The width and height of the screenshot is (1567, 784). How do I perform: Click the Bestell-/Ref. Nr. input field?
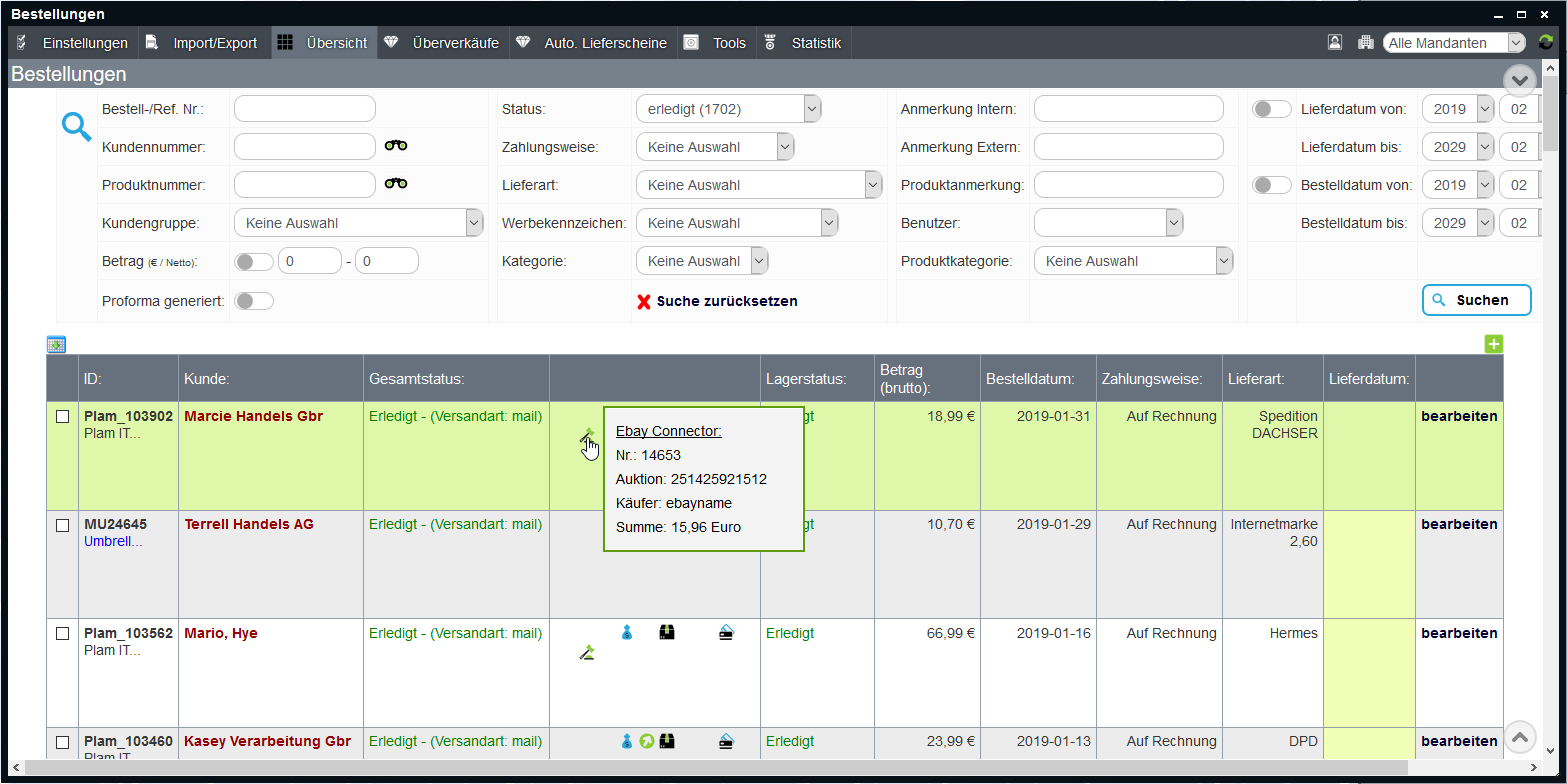click(x=305, y=109)
